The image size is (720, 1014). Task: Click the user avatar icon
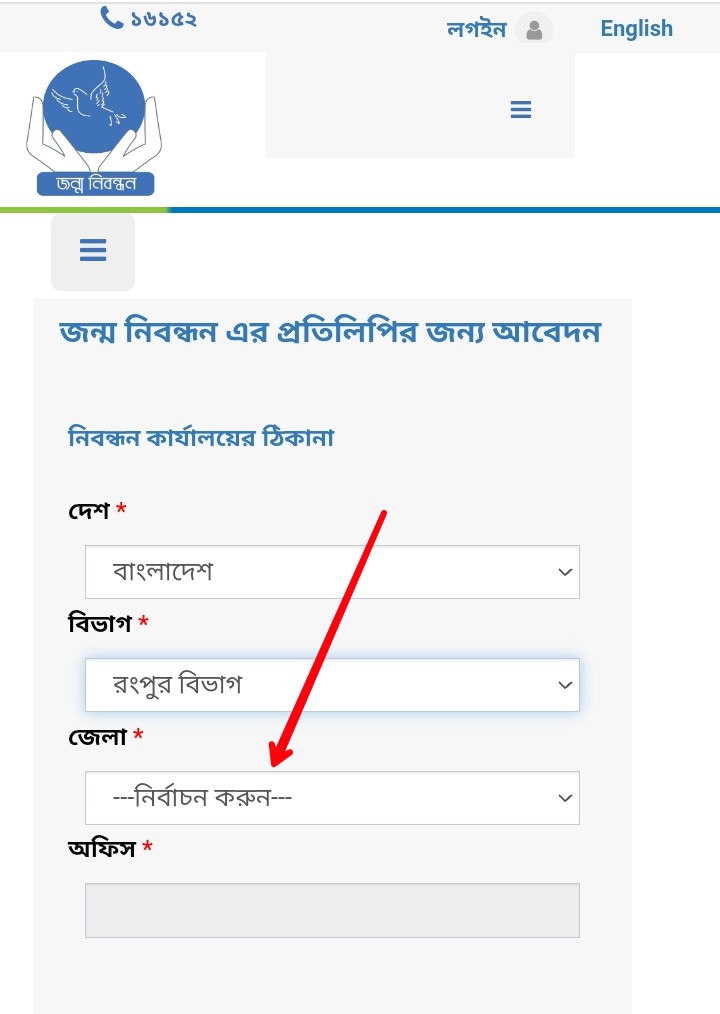[534, 30]
